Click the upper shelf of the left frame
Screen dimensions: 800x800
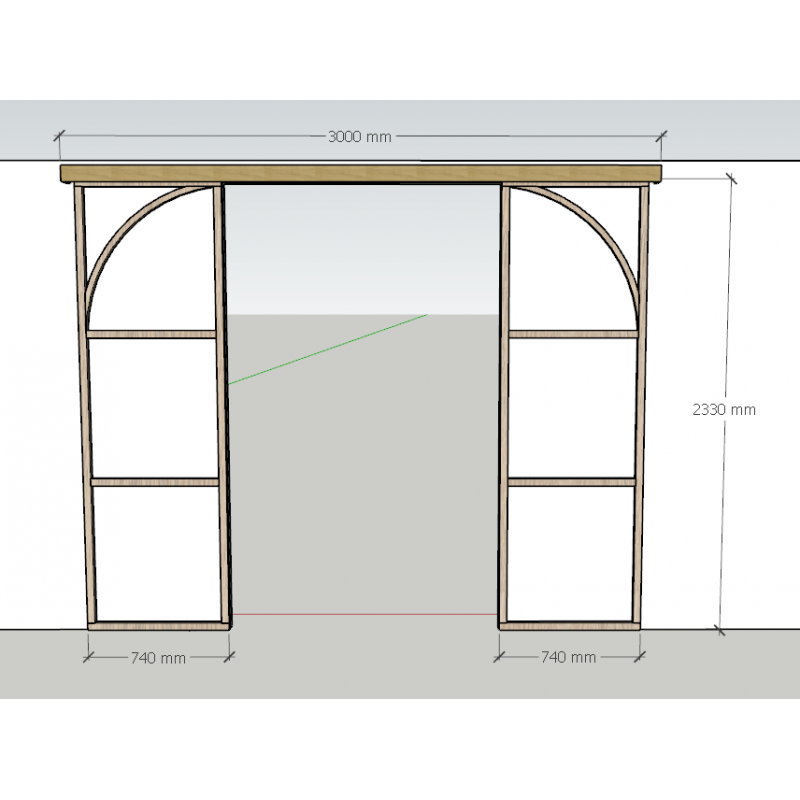152,334
